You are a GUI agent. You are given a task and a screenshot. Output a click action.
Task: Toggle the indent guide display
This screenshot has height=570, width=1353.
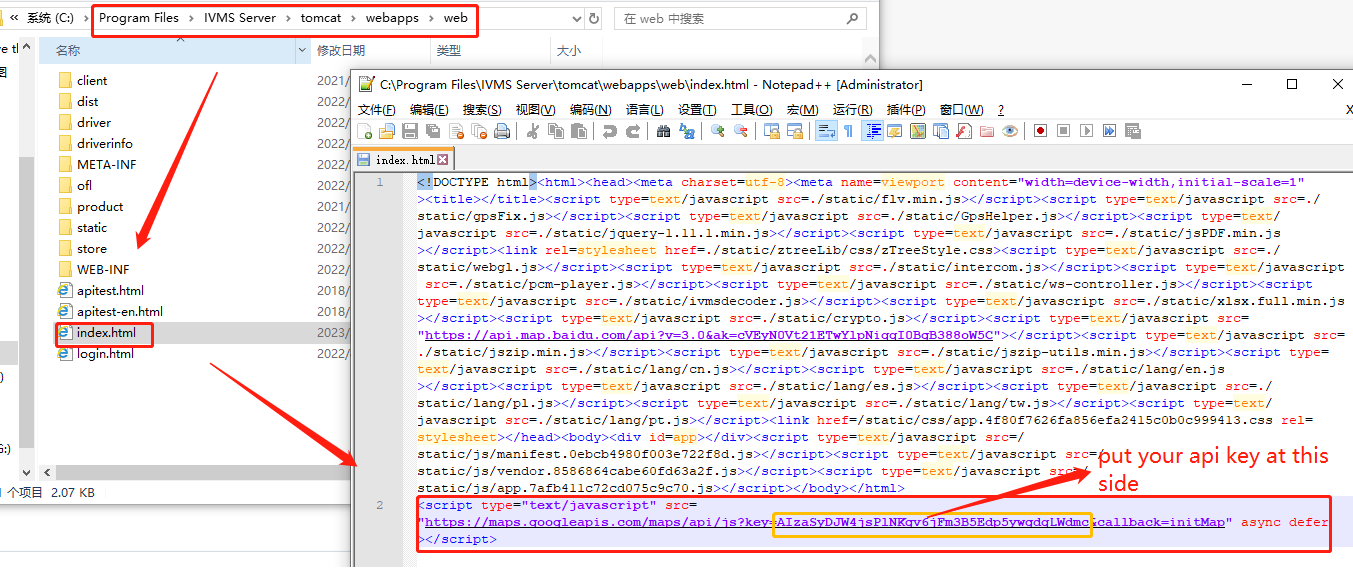873,131
